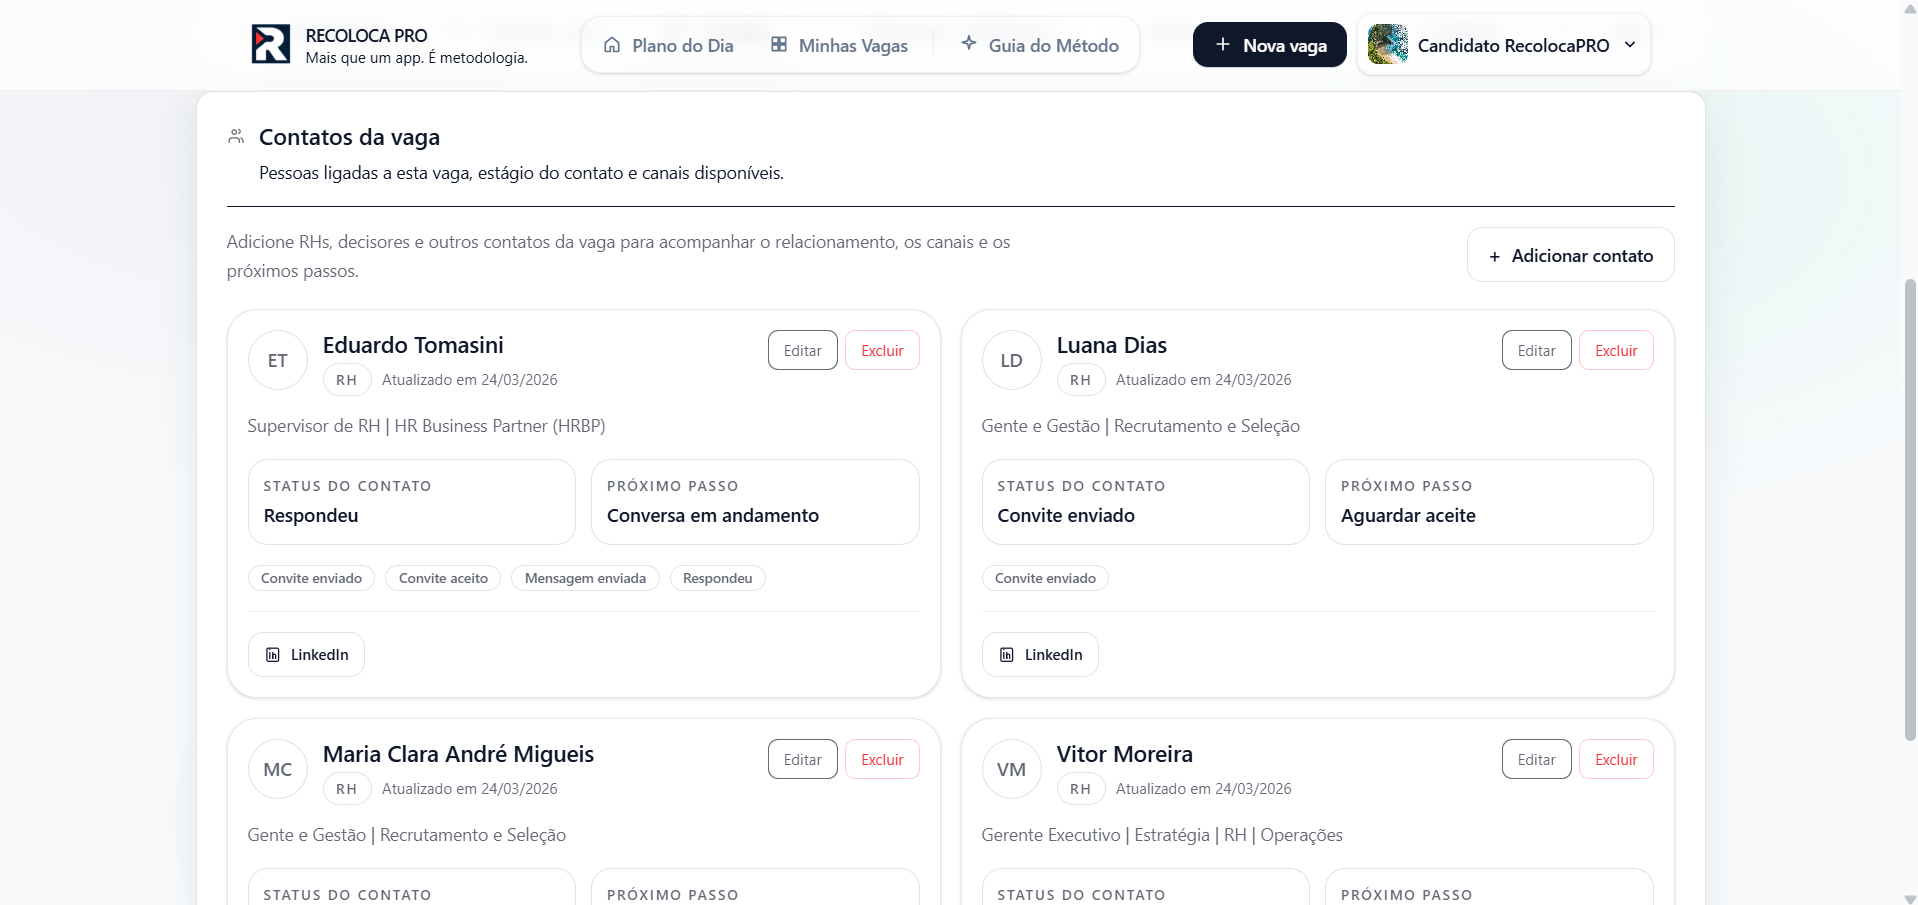Click the page's vertical scrollbar thumb
The image size is (1918, 905).
(1910, 510)
